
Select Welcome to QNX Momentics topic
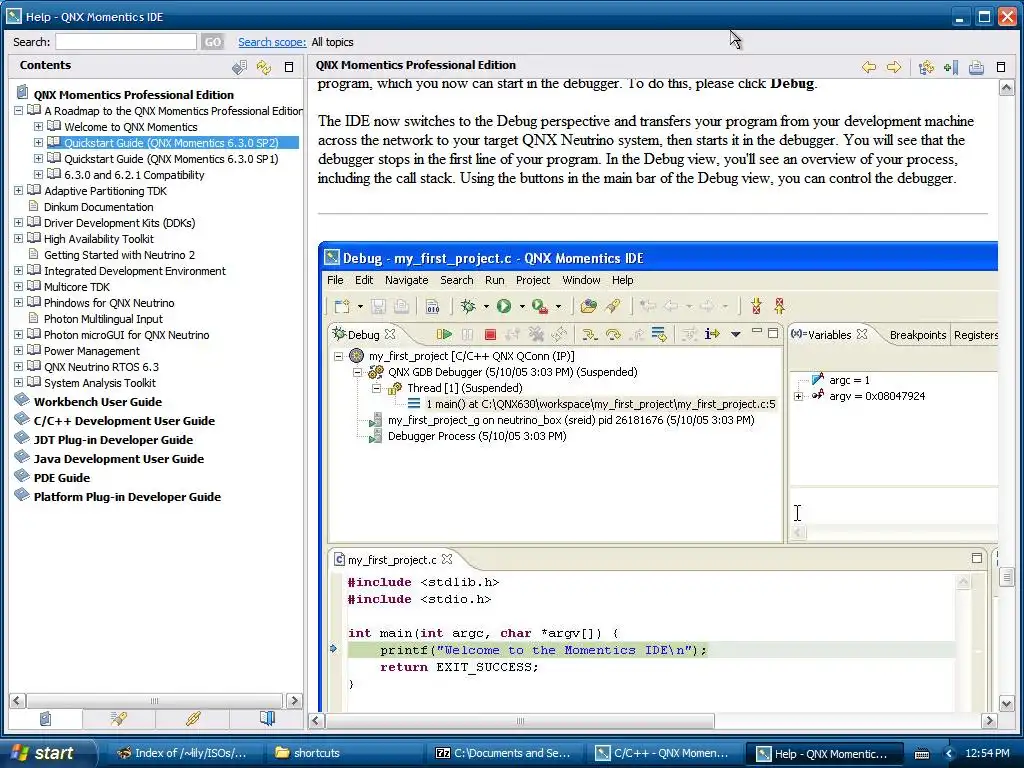(131, 127)
